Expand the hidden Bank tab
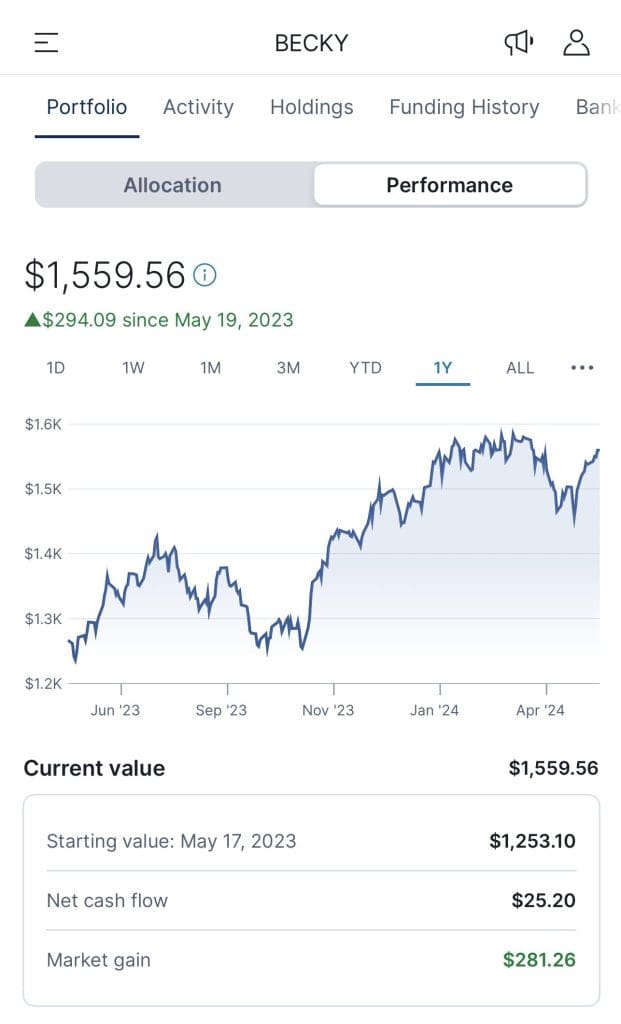621x1024 pixels. (x=598, y=107)
